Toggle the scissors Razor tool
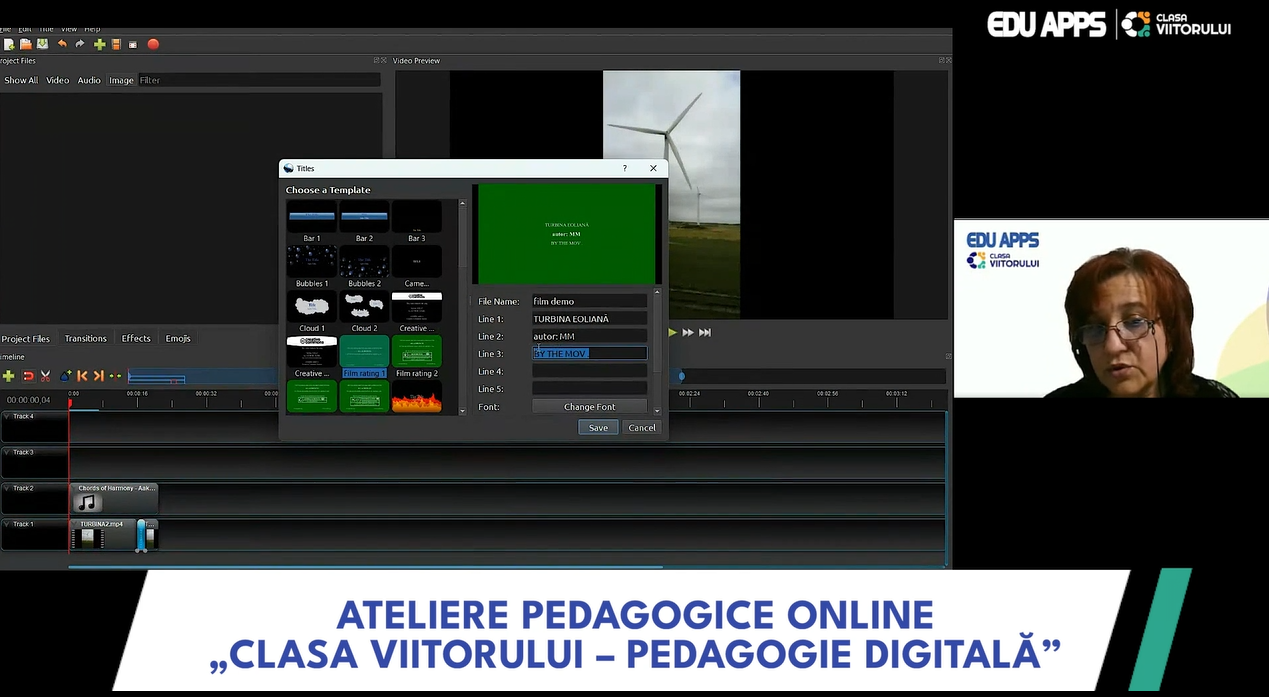1269x697 pixels. (x=45, y=376)
